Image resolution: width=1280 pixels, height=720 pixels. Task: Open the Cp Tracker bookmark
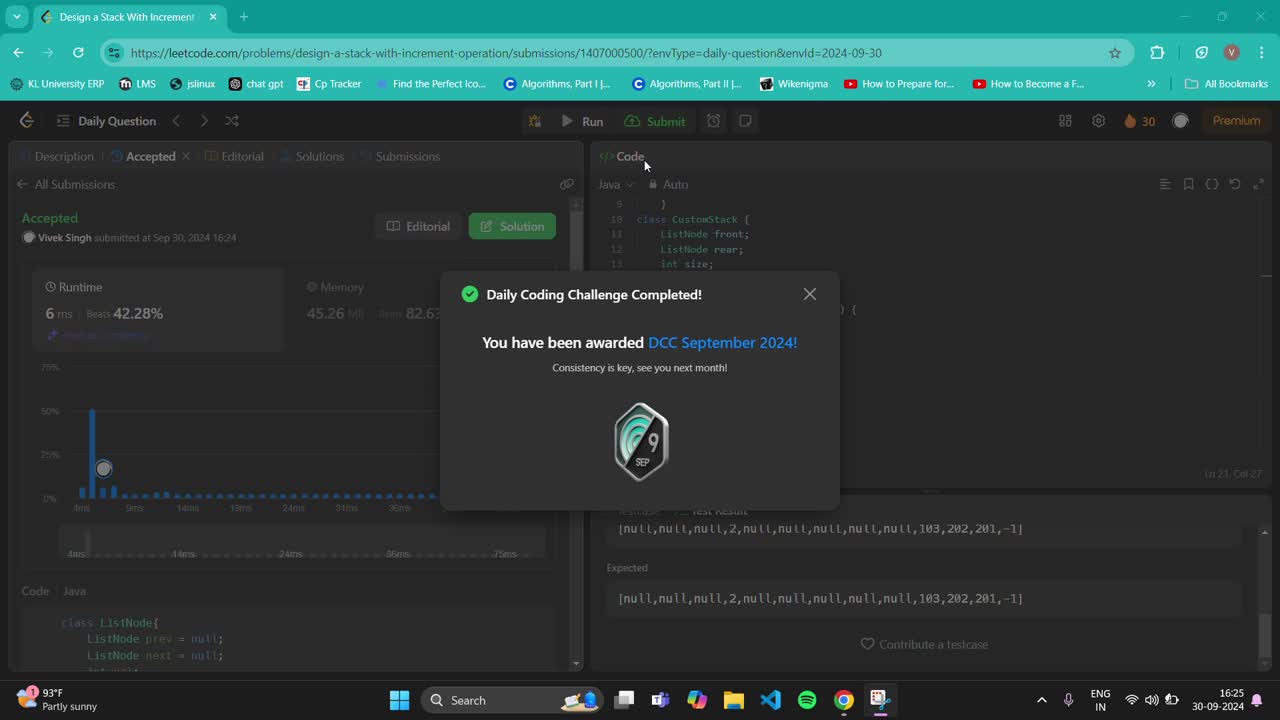click(x=329, y=84)
